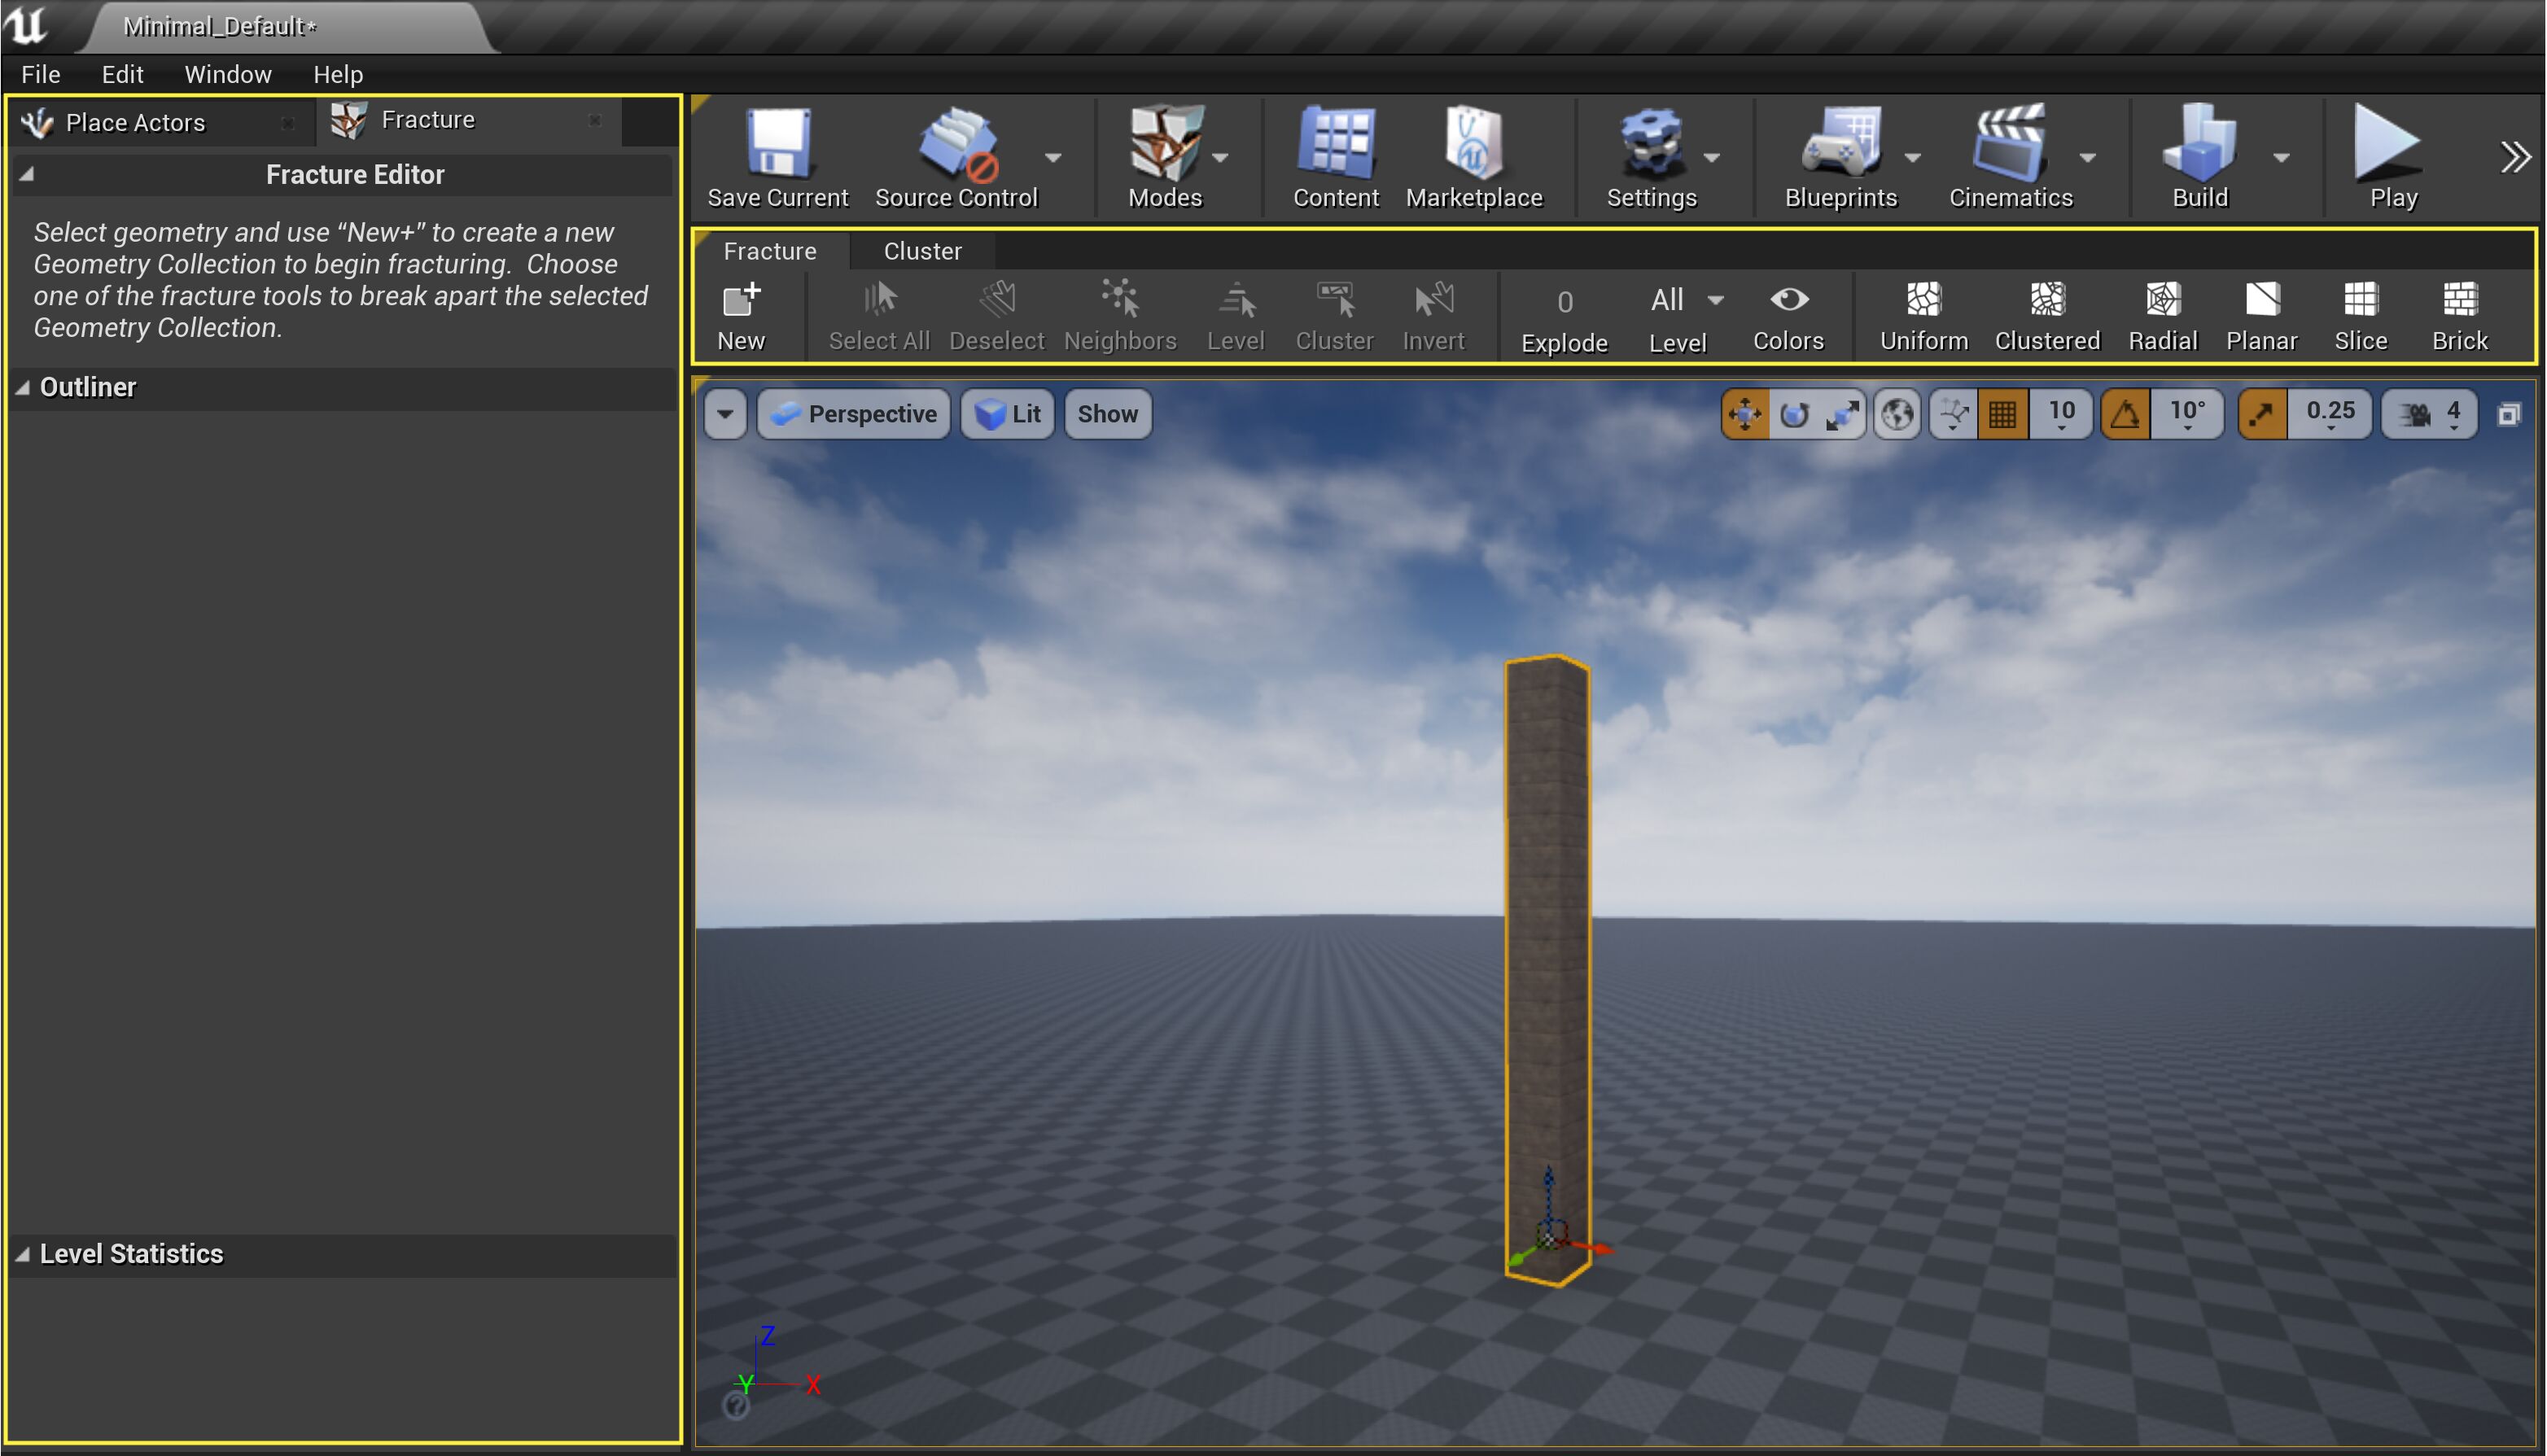Click the Show viewport button
This screenshot has height=1456, width=2547.
point(1107,414)
